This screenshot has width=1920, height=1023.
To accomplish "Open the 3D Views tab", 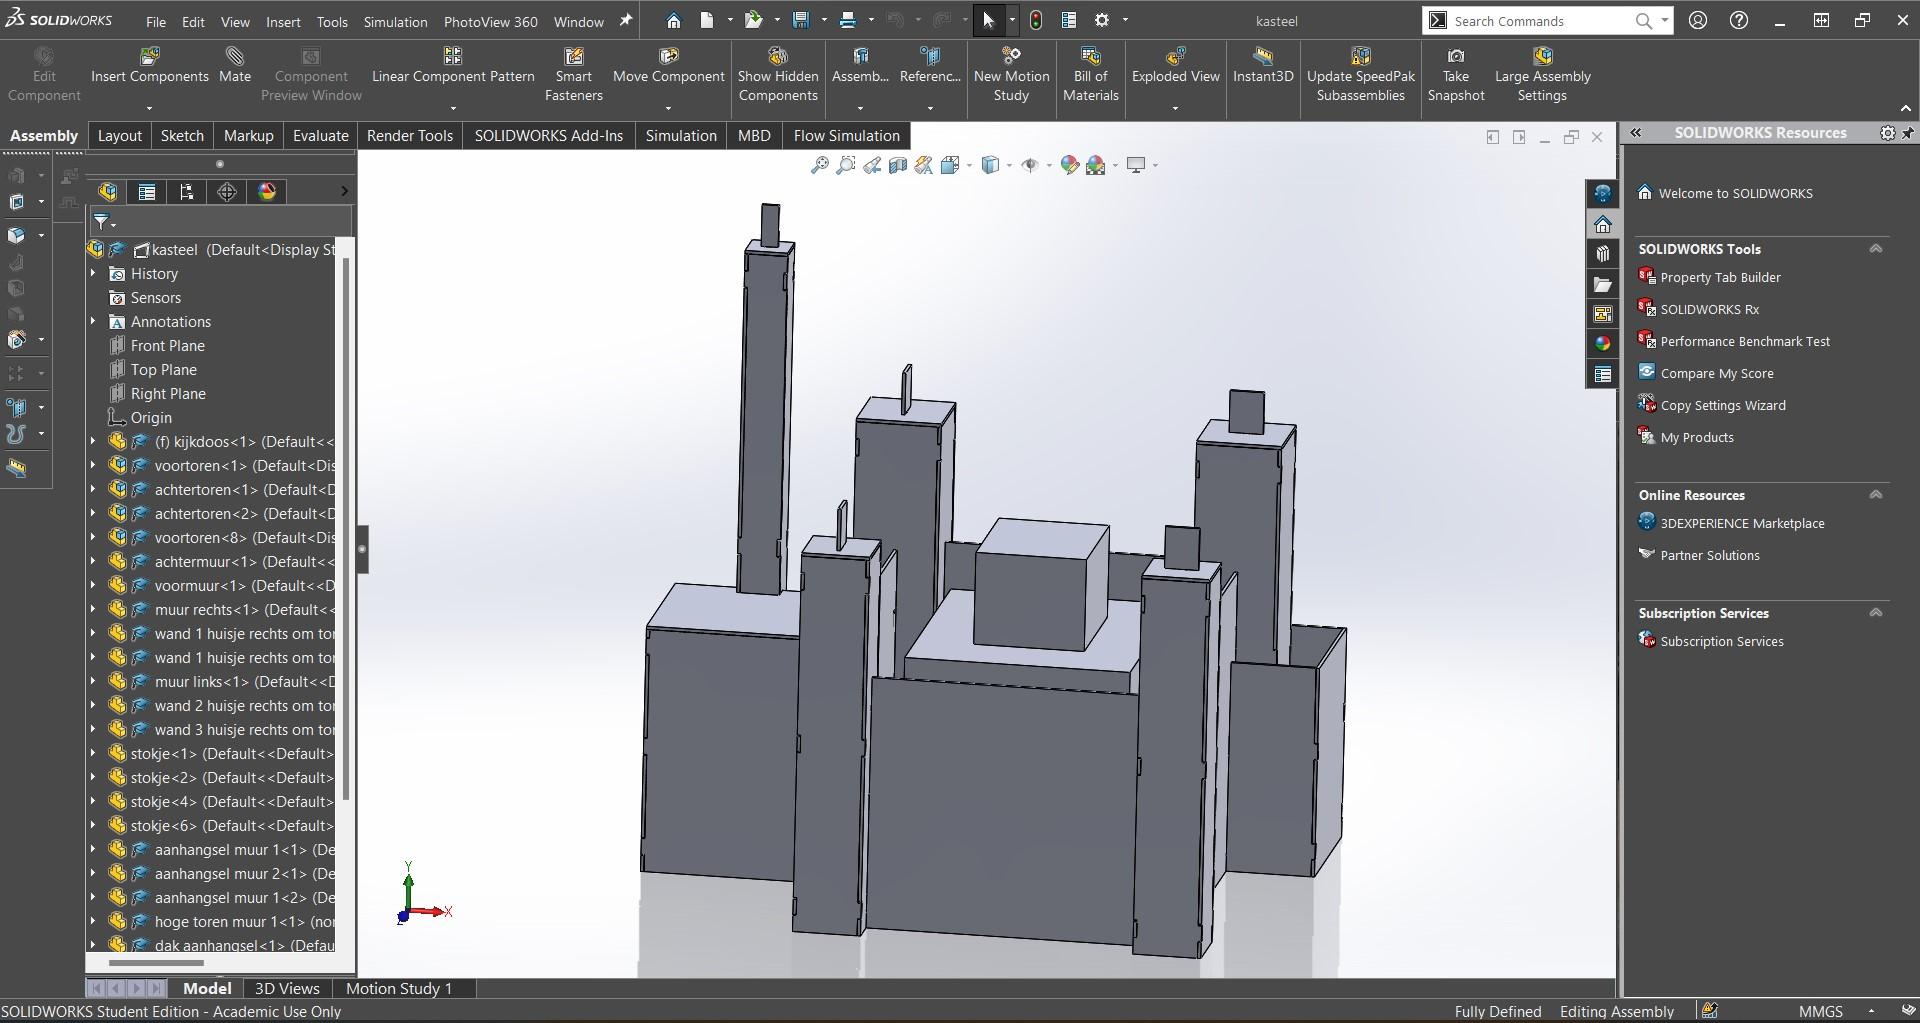I will click(287, 988).
